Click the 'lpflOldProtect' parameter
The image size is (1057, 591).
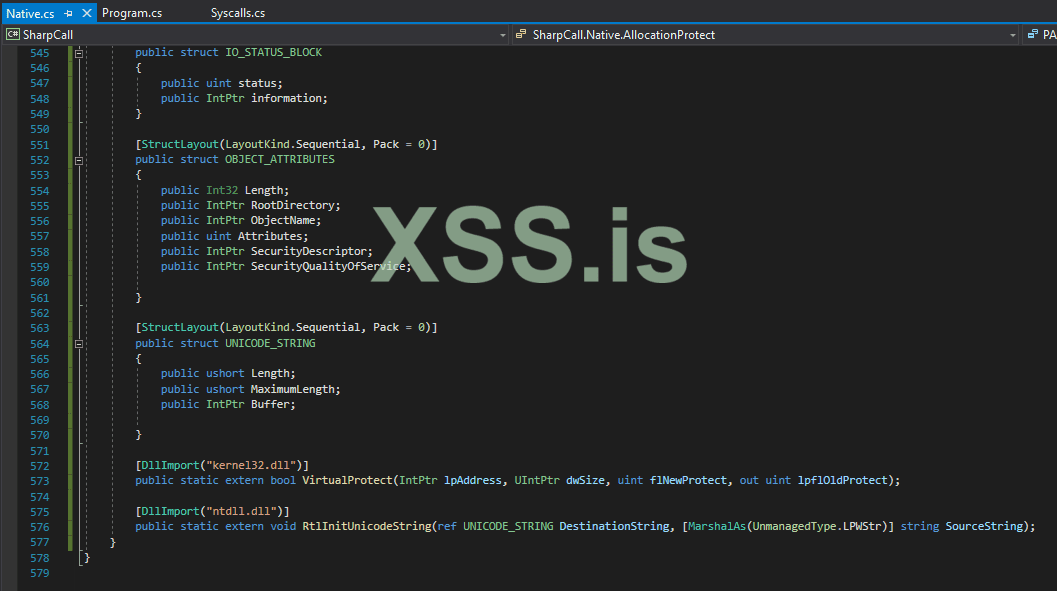click(x=843, y=480)
